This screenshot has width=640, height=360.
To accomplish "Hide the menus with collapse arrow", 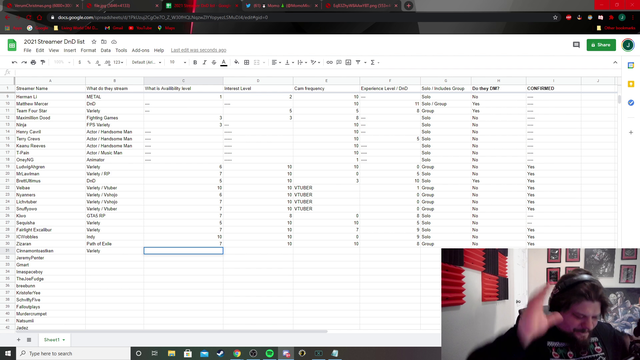I will 615,62.
